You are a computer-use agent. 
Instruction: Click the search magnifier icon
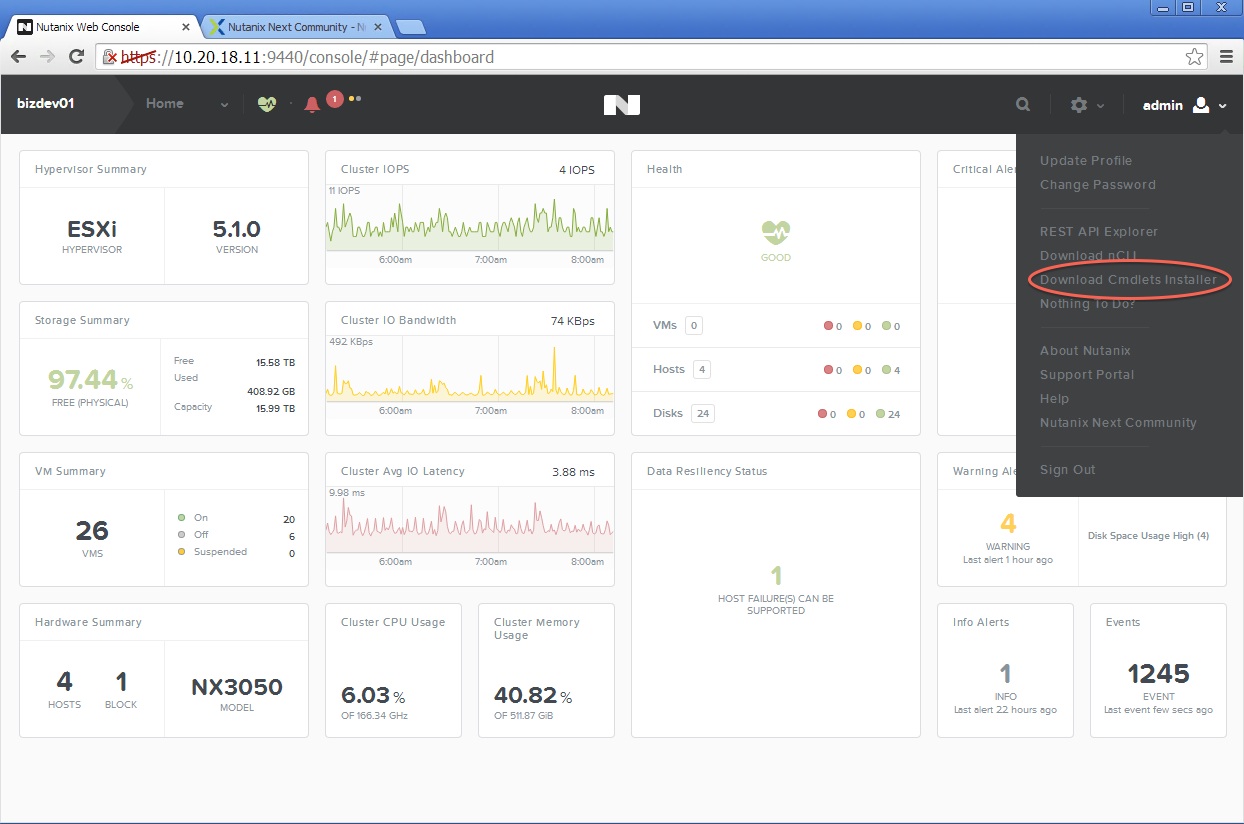1022,104
